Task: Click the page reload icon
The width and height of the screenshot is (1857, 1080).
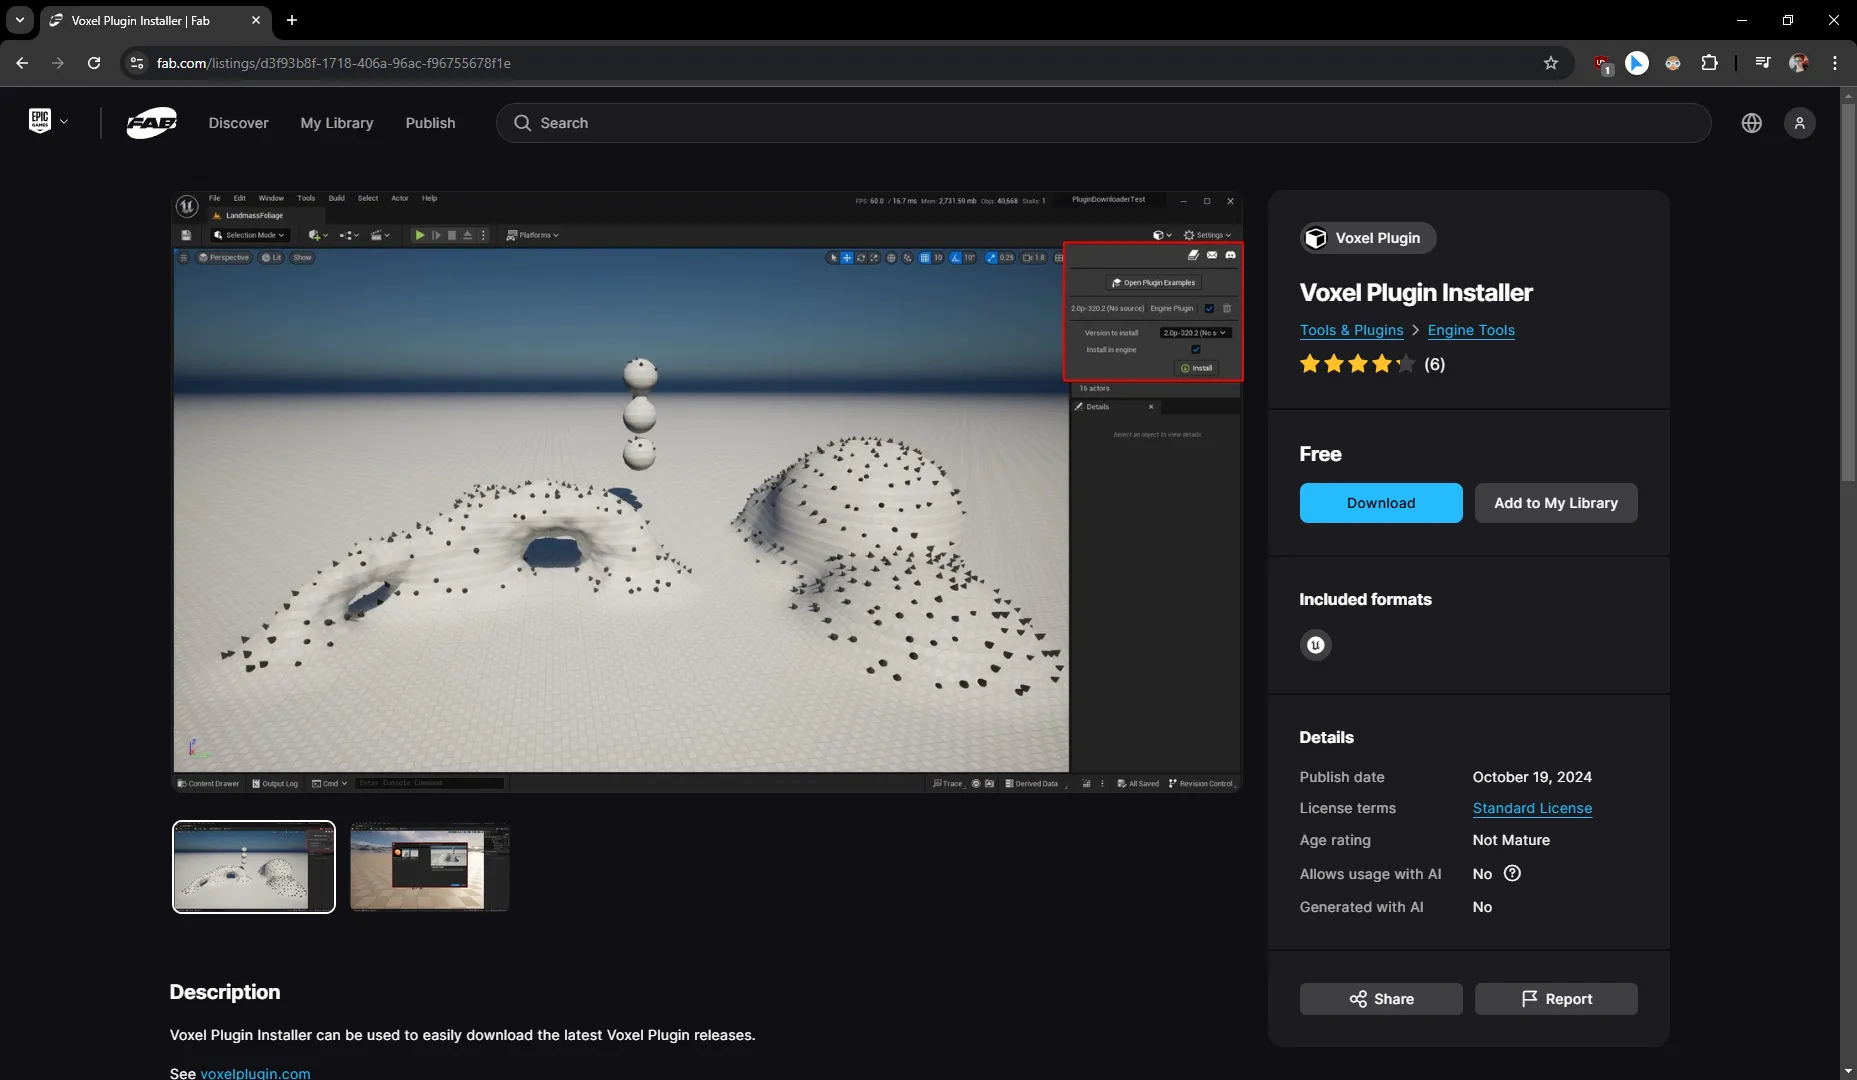Action: [93, 62]
